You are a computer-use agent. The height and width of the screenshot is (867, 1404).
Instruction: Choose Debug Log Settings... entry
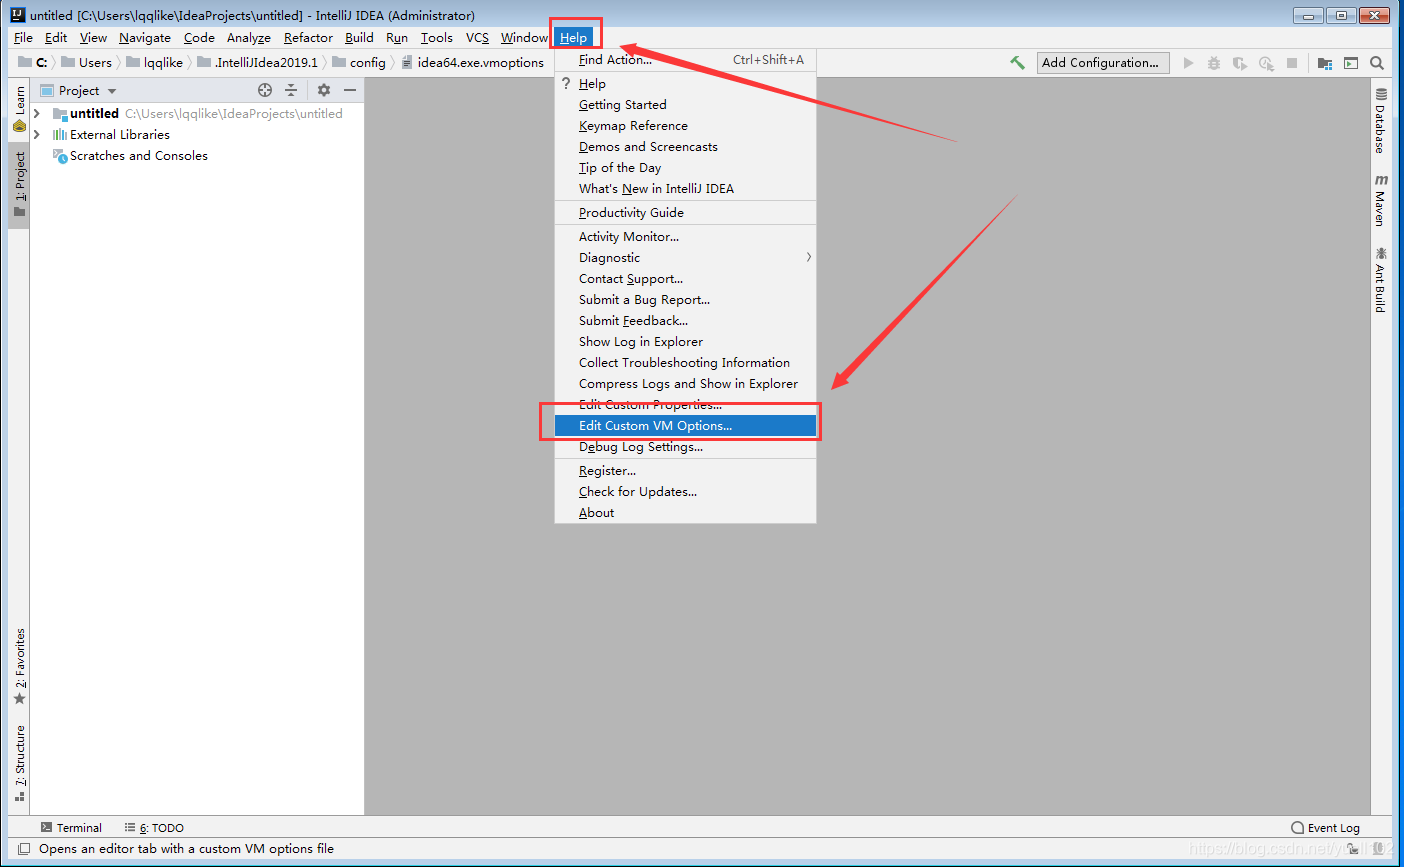point(686,447)
